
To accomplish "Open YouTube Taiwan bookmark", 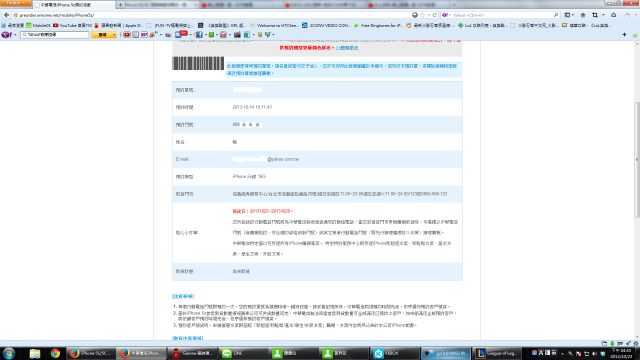I will [x=73, y=25].
